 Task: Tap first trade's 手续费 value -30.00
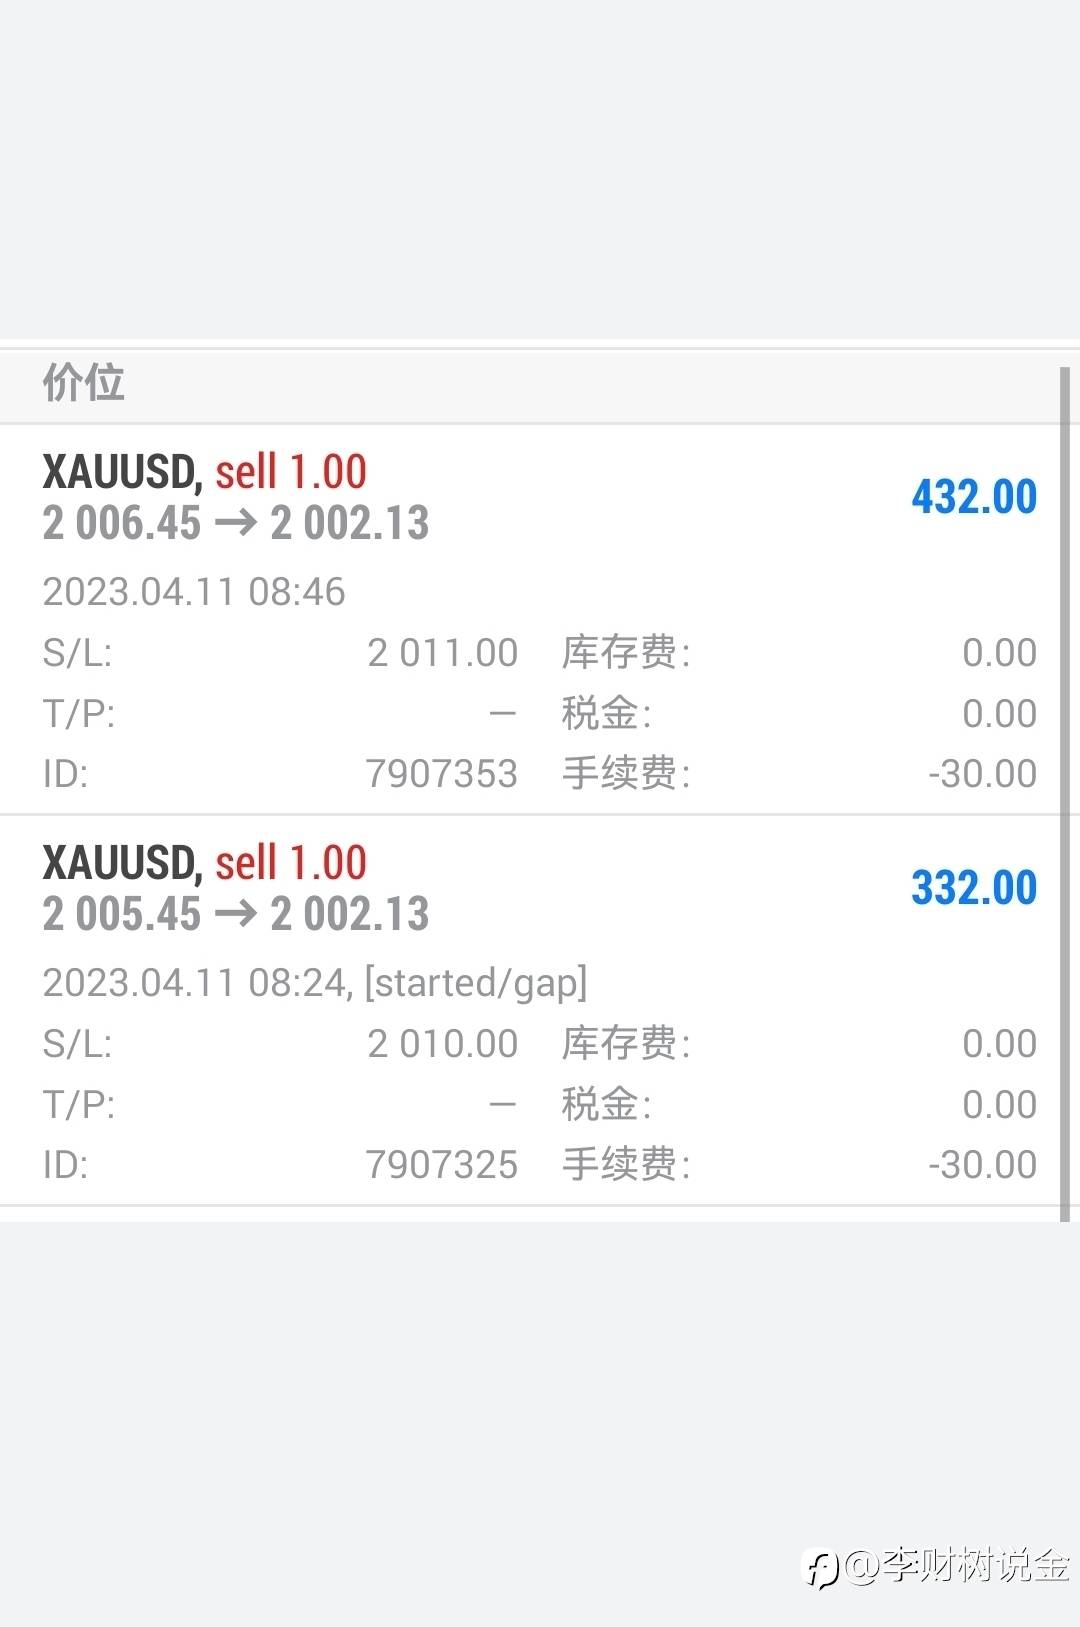tap(982, 774)
